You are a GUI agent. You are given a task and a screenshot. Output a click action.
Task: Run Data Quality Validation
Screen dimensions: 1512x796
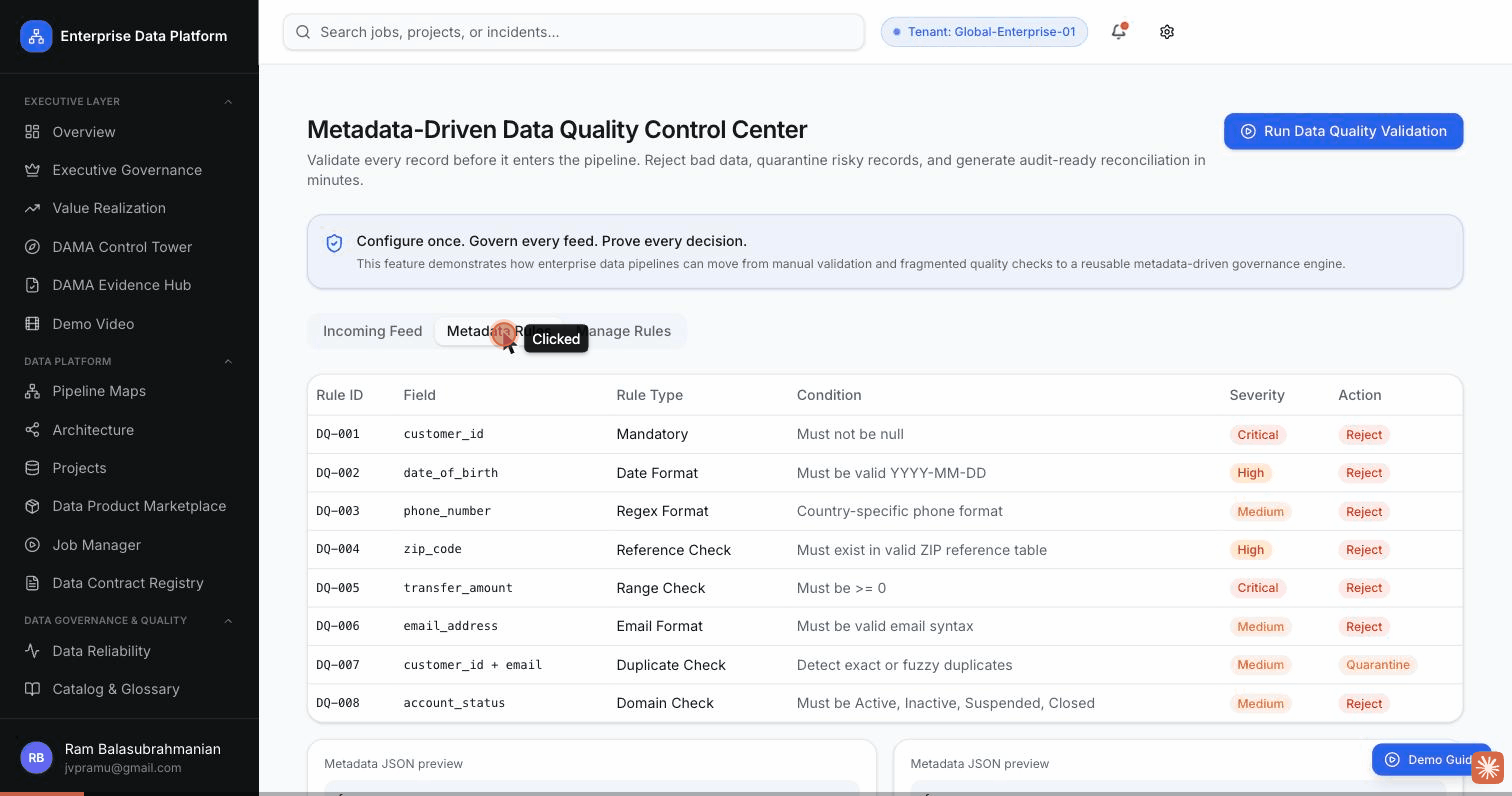pyautogui.click(x=1343, y=131)
